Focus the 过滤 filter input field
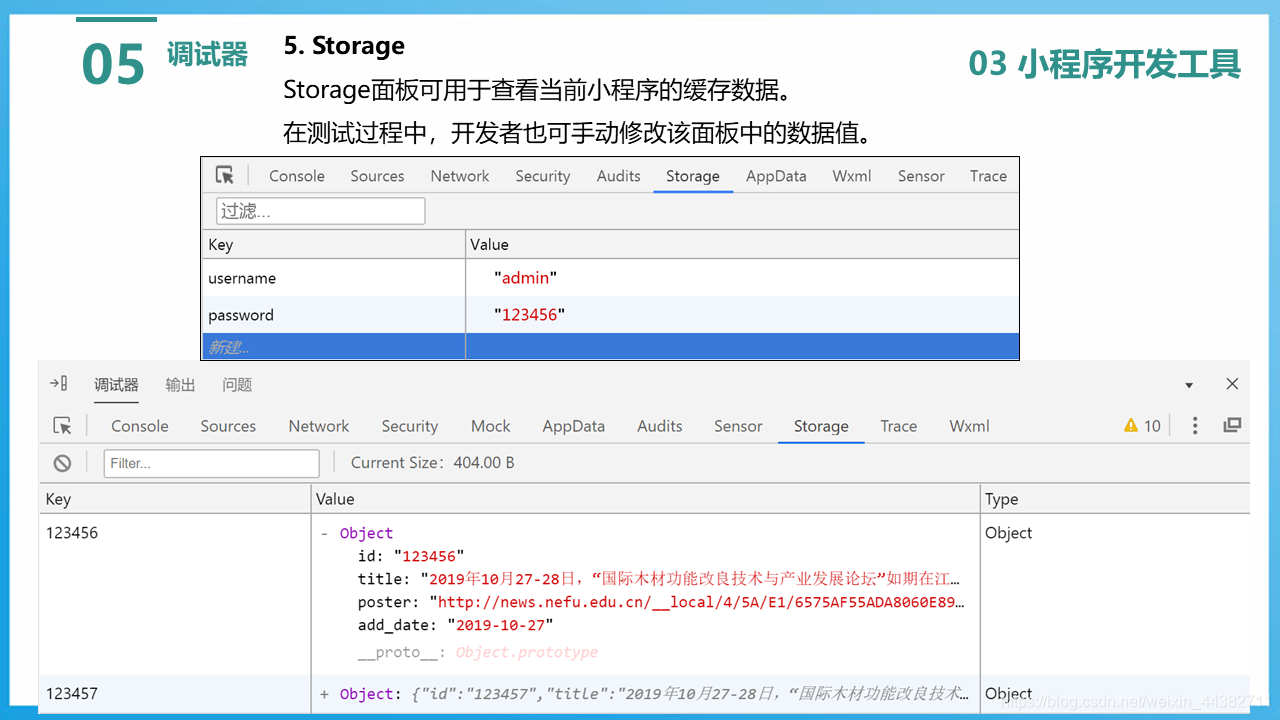Viewport: 1280px width, 720px height. point(321,211)
